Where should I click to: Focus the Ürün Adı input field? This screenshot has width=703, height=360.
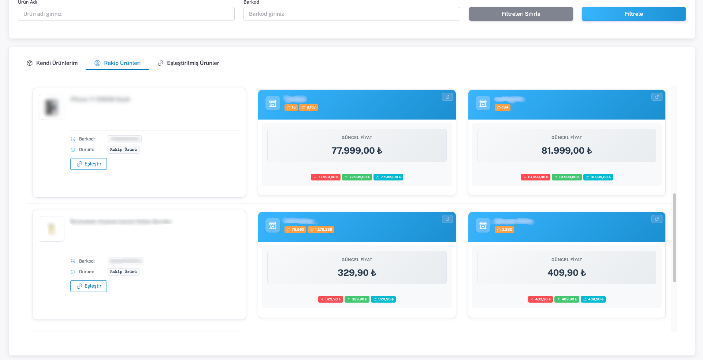(126, 14)
